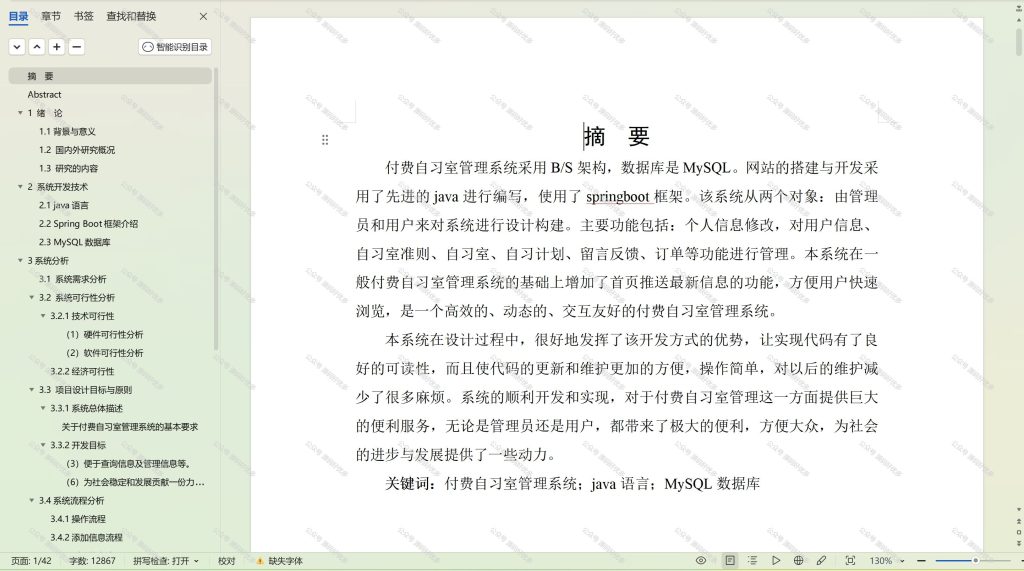Image resolution: width=1024 pixels, height=571 pixels.
Task: Collapse the 3.3.1 系统总体描述 node
Action: tap(43, 408)
